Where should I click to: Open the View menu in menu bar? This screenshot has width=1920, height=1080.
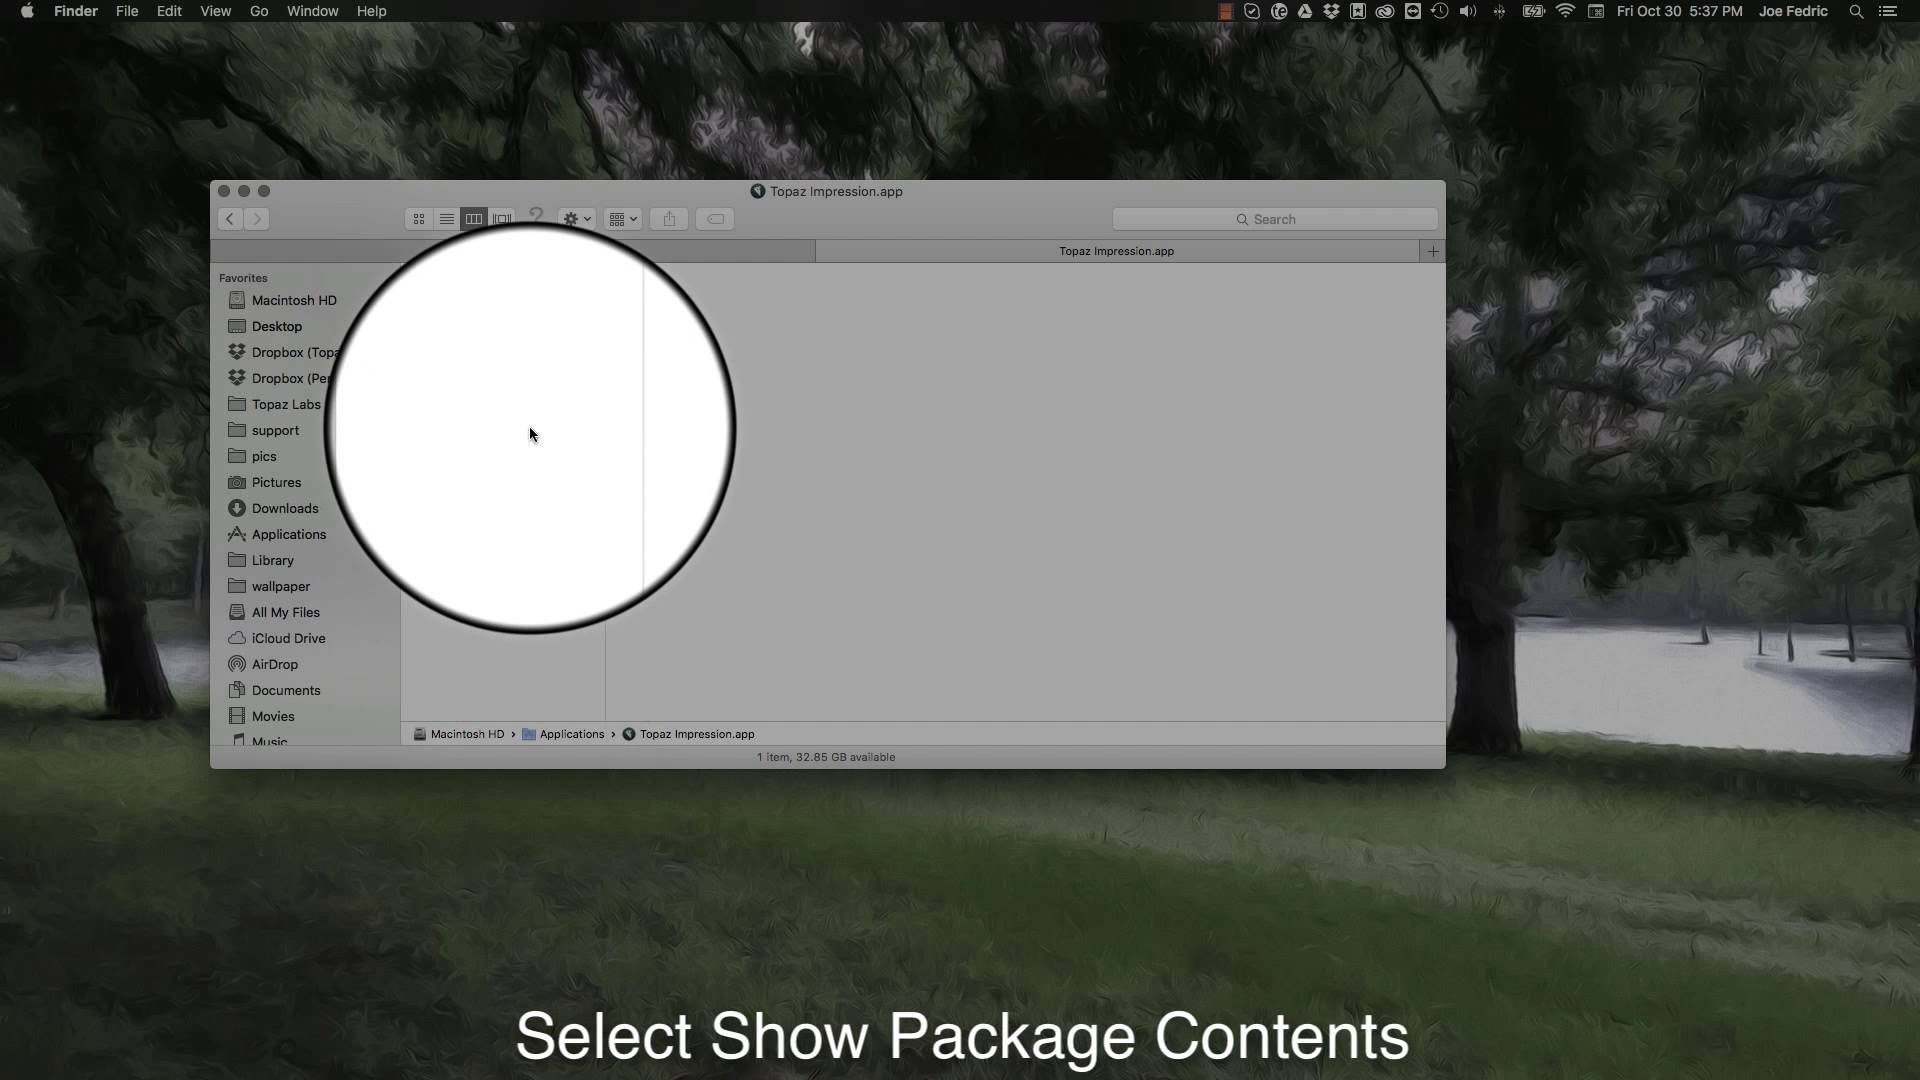tap(215, 11)
